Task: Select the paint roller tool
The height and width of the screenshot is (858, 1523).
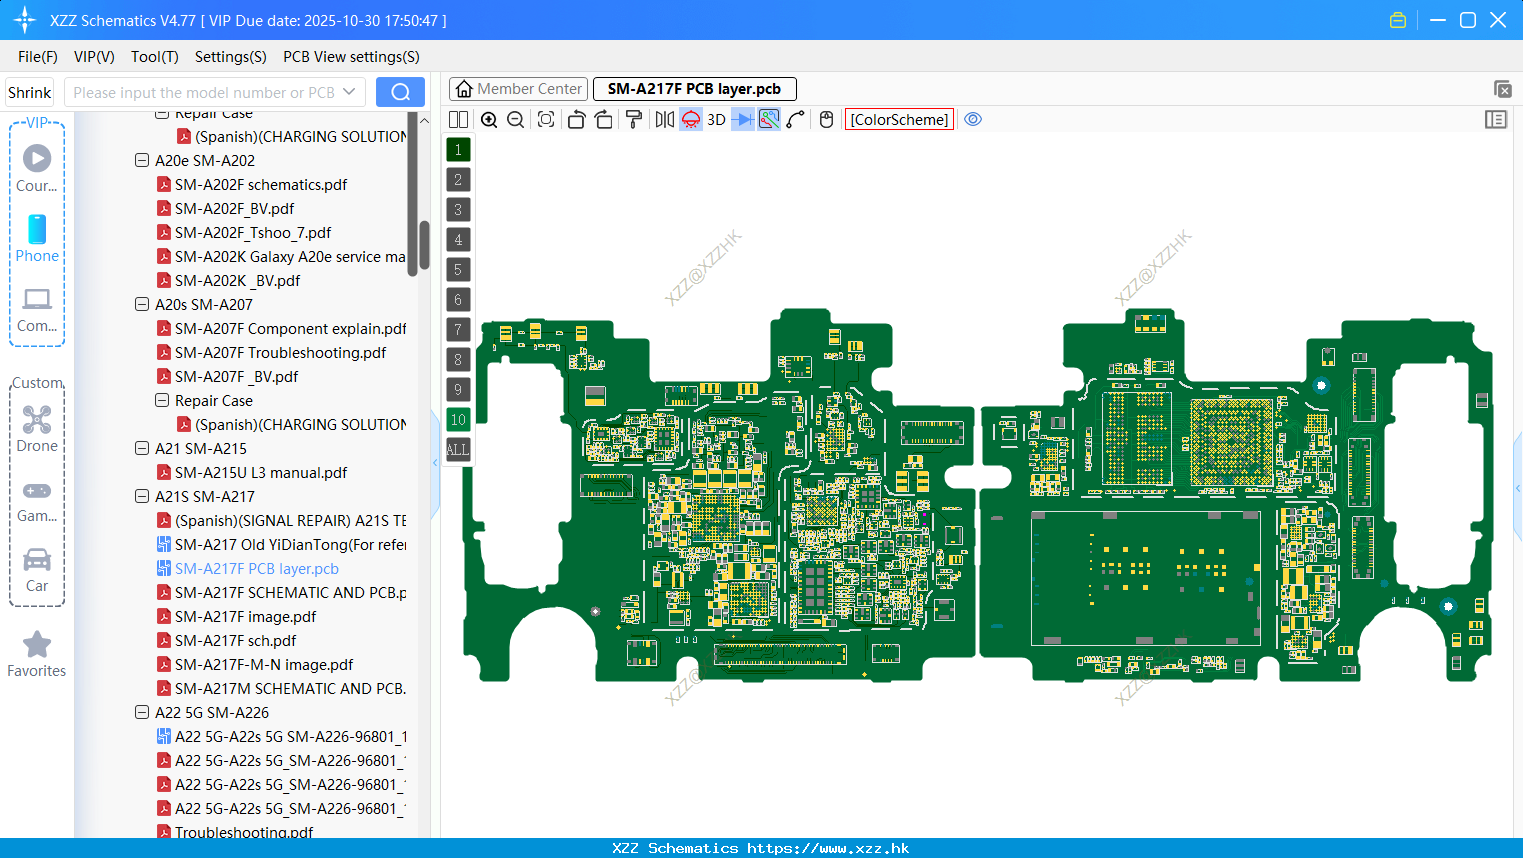Action: [633, 120]
